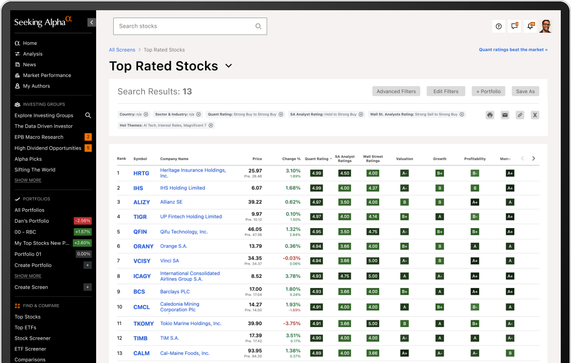Open the CALM symbol link
Screen dimensions: 571x363
coord(141,353)
